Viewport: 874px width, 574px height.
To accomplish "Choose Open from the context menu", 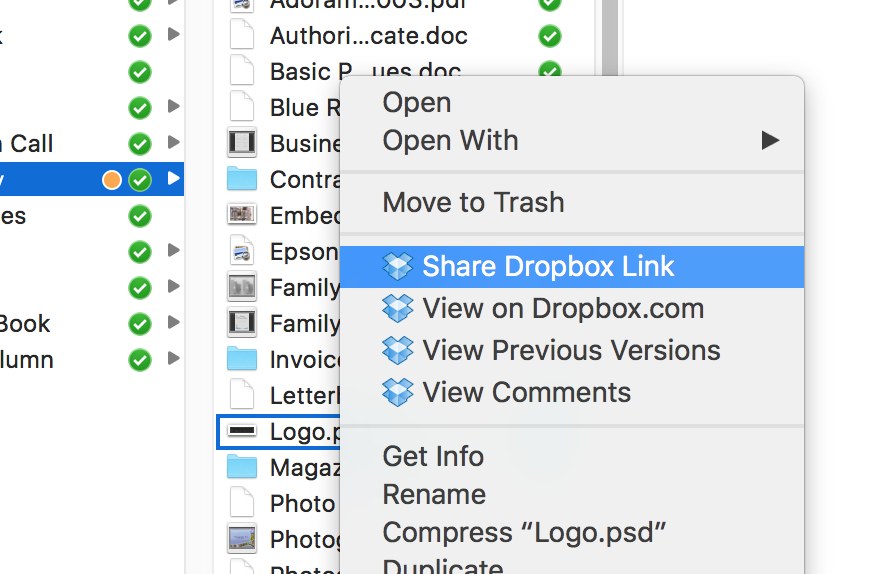I will (416, 103).
